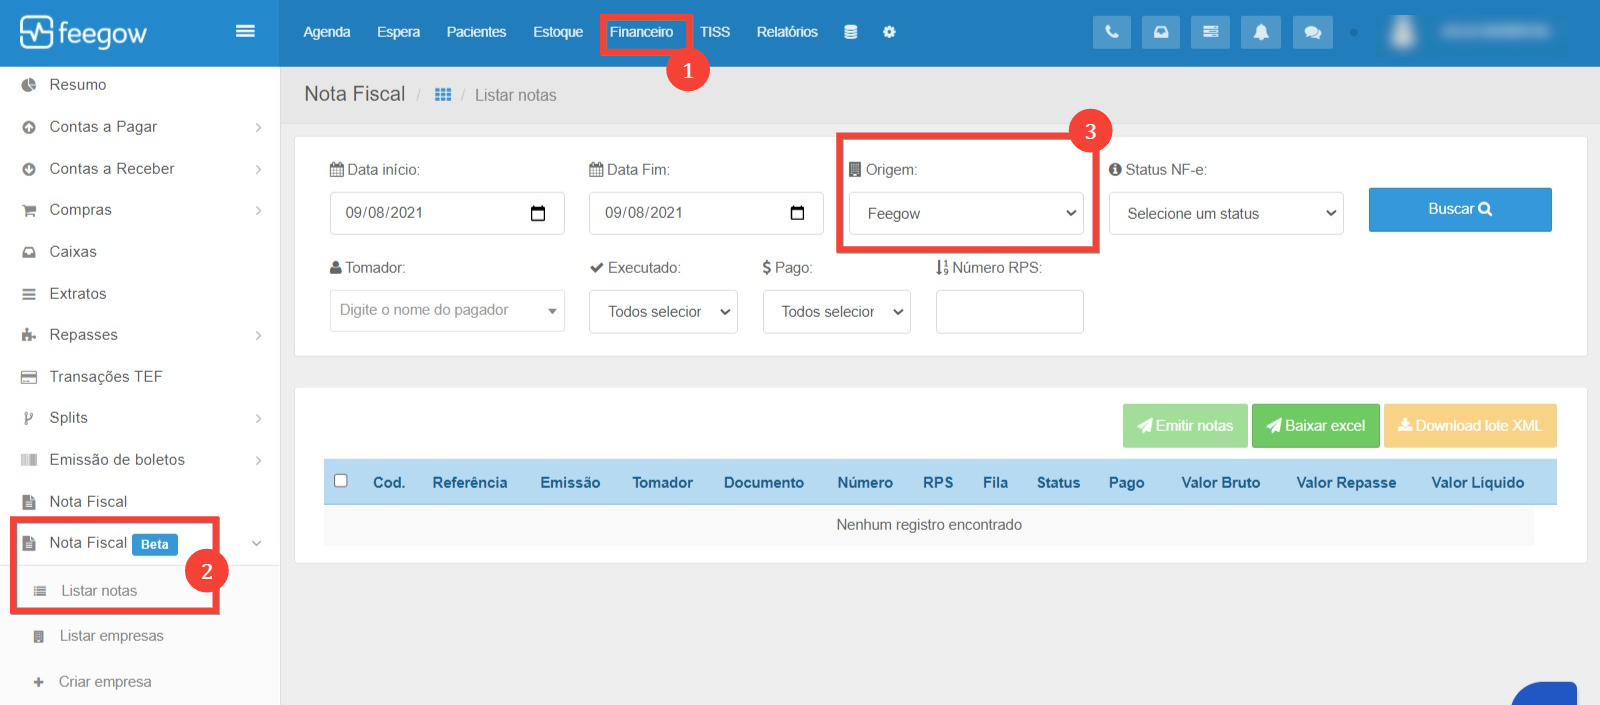The height and width of the screenshot is (705, 1600).
Task: Click Download lote XML button
Action: [x=1470, y=426]
